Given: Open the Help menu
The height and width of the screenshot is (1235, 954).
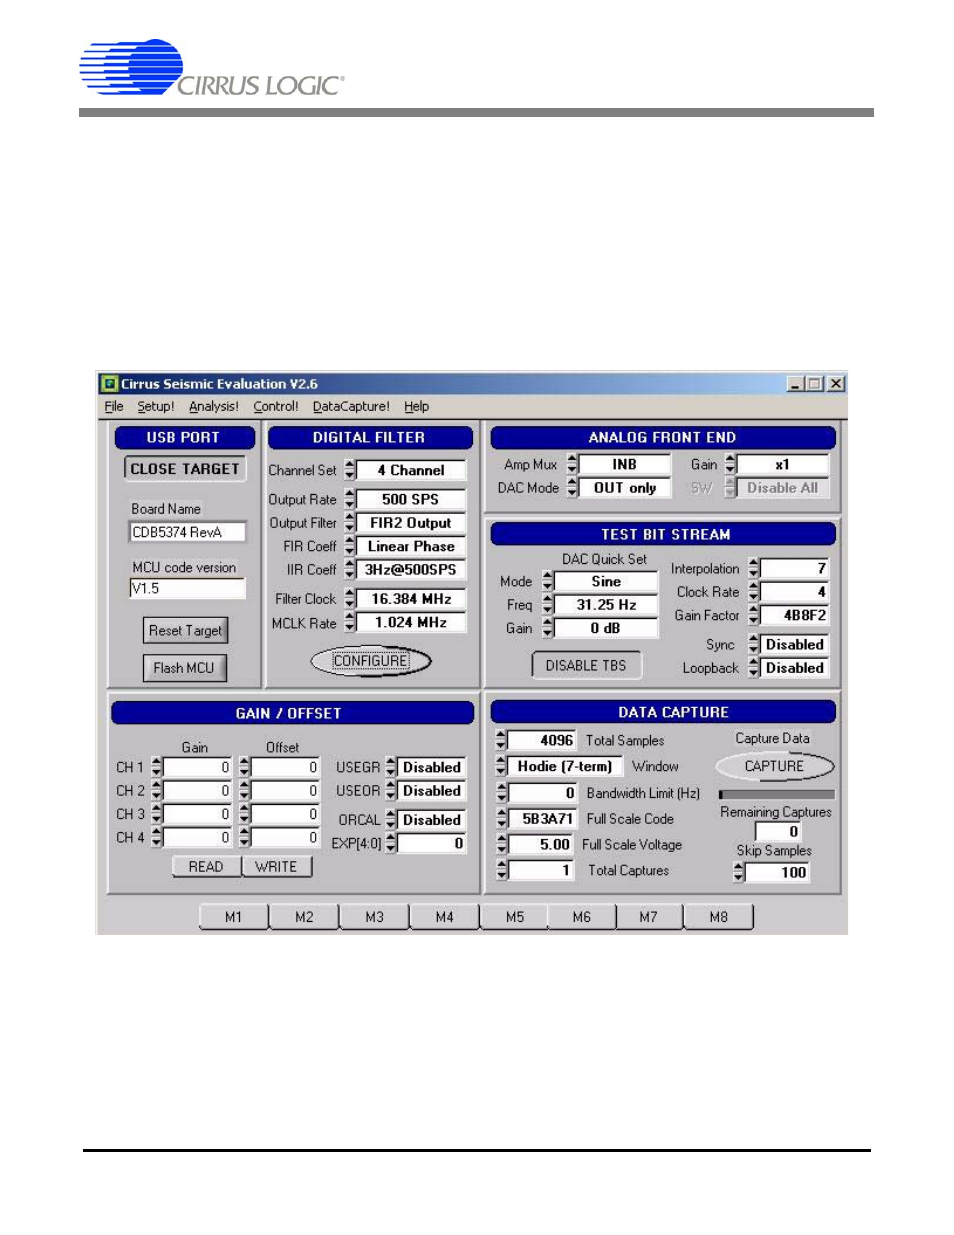Looking at the screenshot, I should tap(417, 407).
